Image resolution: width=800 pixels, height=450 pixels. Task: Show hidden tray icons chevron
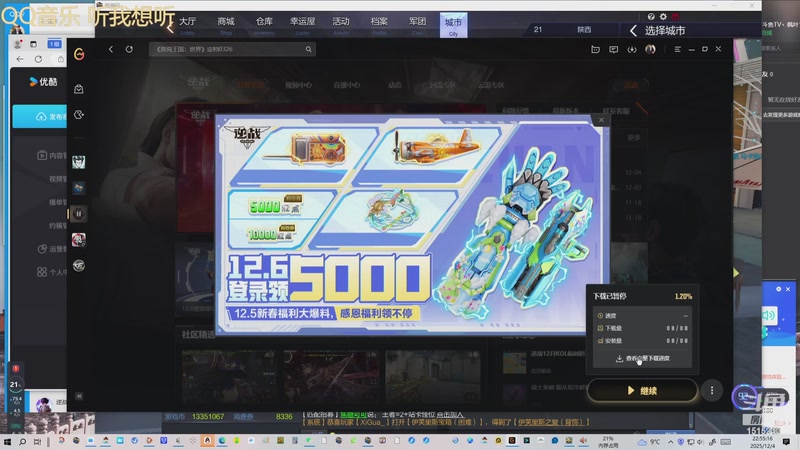tap(670, 442)
